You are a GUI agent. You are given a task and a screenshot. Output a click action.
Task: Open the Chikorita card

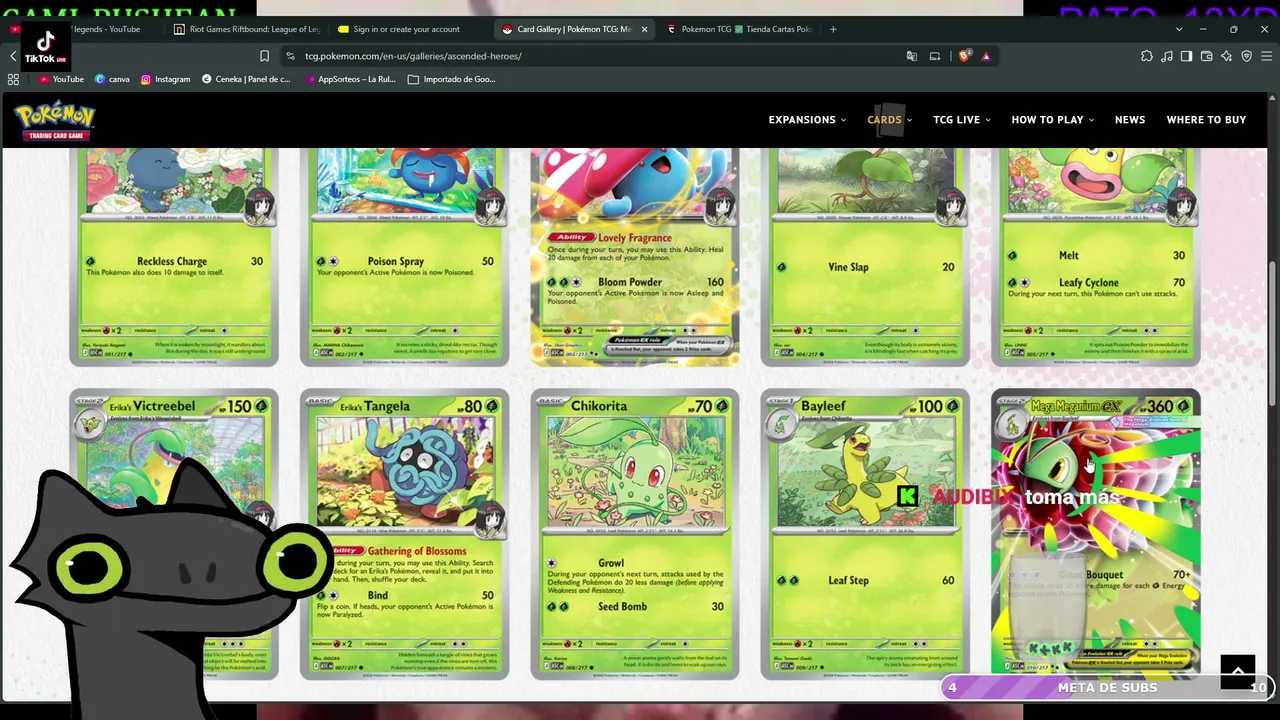[635, 534]
